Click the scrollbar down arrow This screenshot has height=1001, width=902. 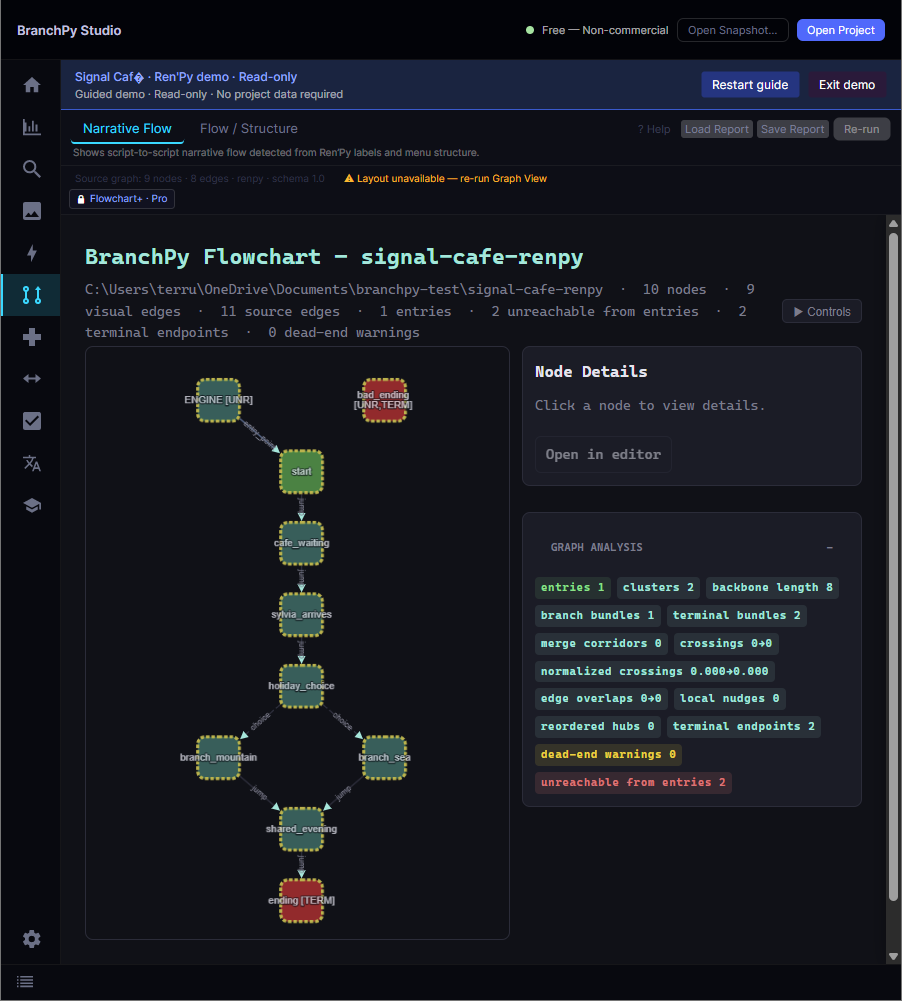pos(893,956)
